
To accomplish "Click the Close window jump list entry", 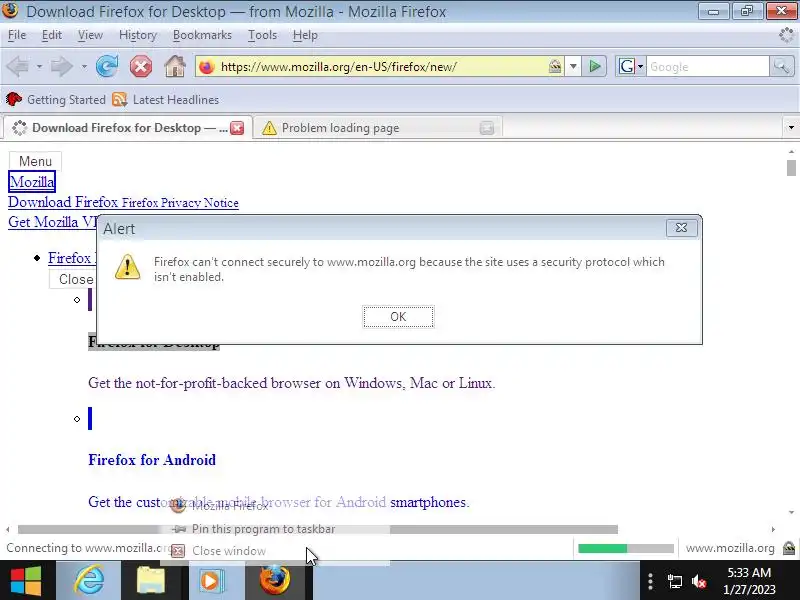I will [229, 551].
